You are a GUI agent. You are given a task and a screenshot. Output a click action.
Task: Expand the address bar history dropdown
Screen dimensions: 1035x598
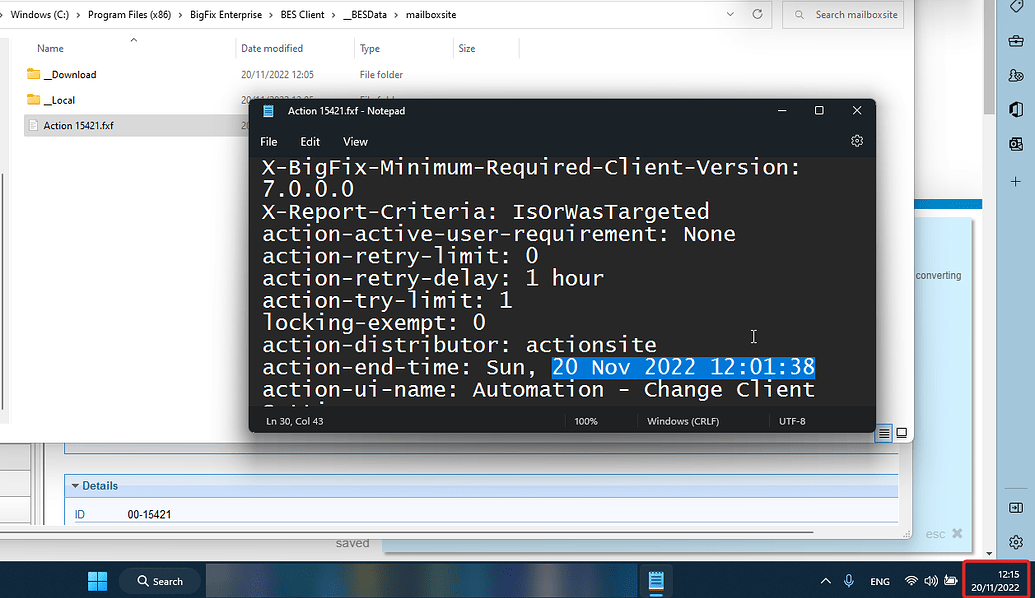click(x=730, y=14)
